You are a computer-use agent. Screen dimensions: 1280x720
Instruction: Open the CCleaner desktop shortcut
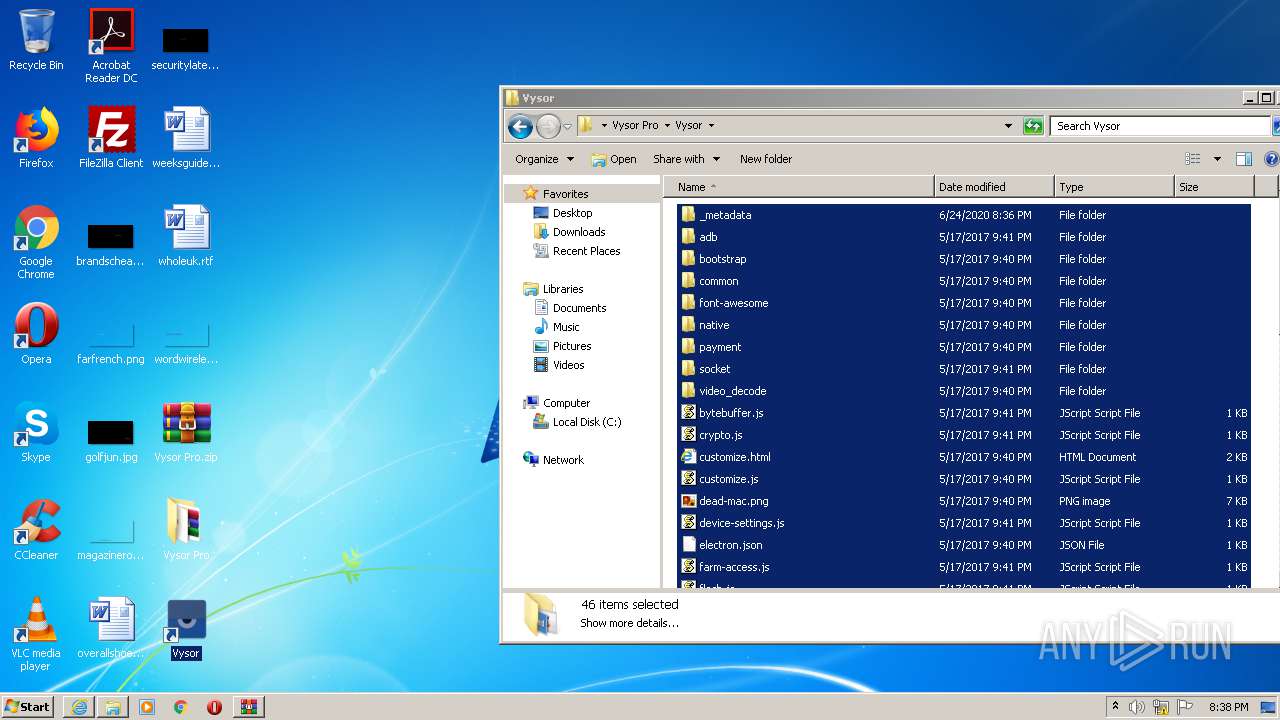coord(36,530)
